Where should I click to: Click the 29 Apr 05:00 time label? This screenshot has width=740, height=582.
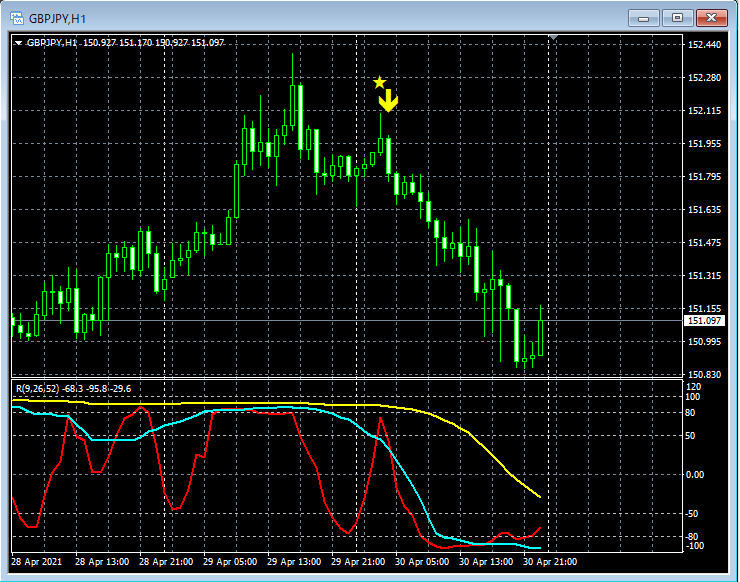pos(230,562)
